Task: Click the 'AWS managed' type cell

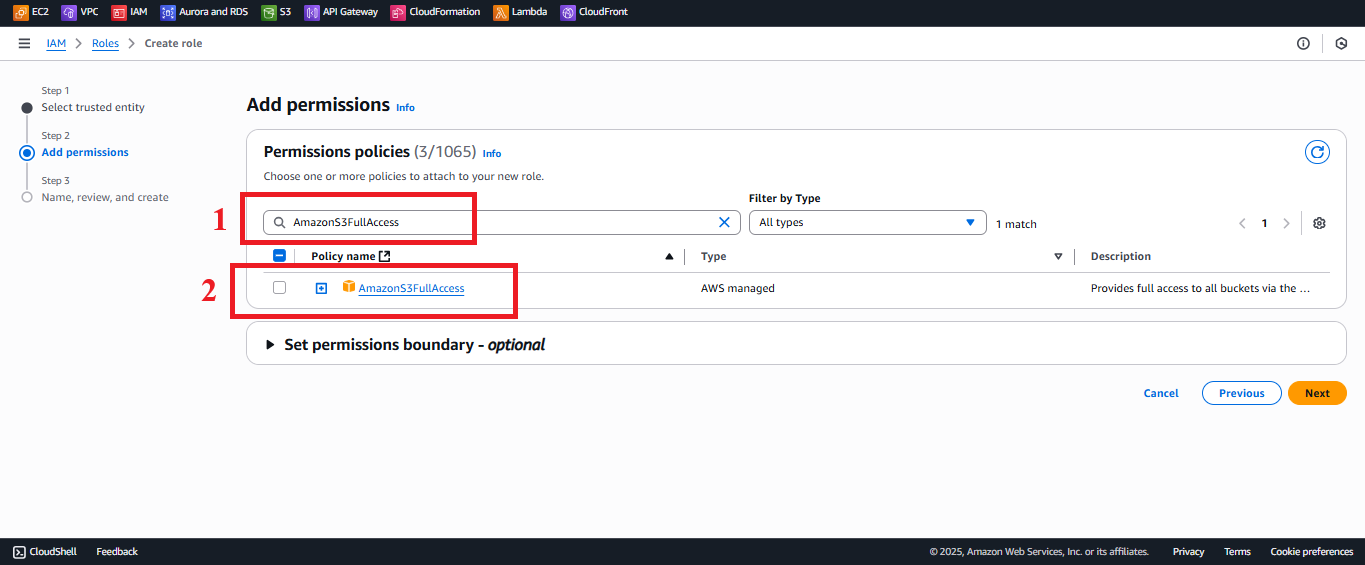Action: 737,288
